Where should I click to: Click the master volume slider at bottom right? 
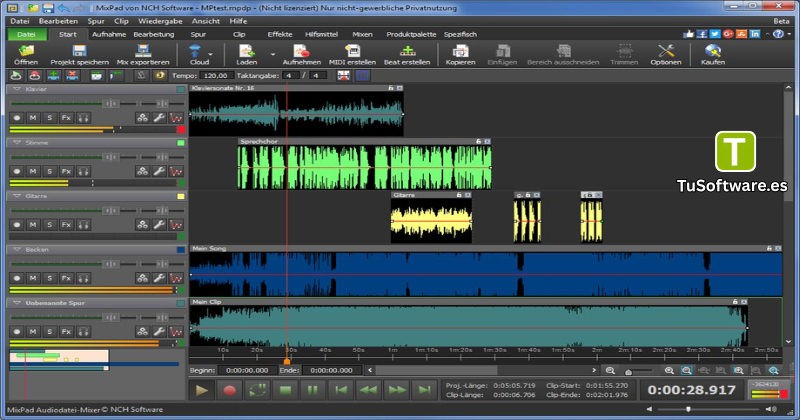pos(710,409)
